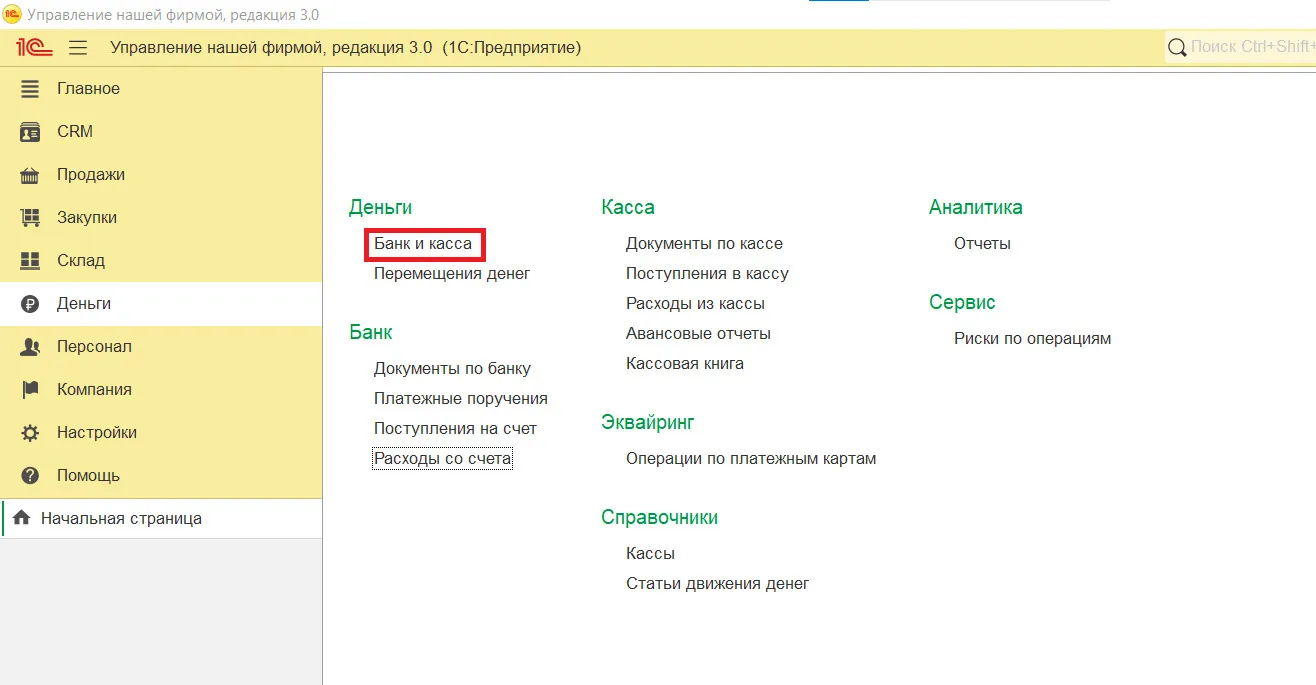Click the Склад grid icon

[30, 261]
